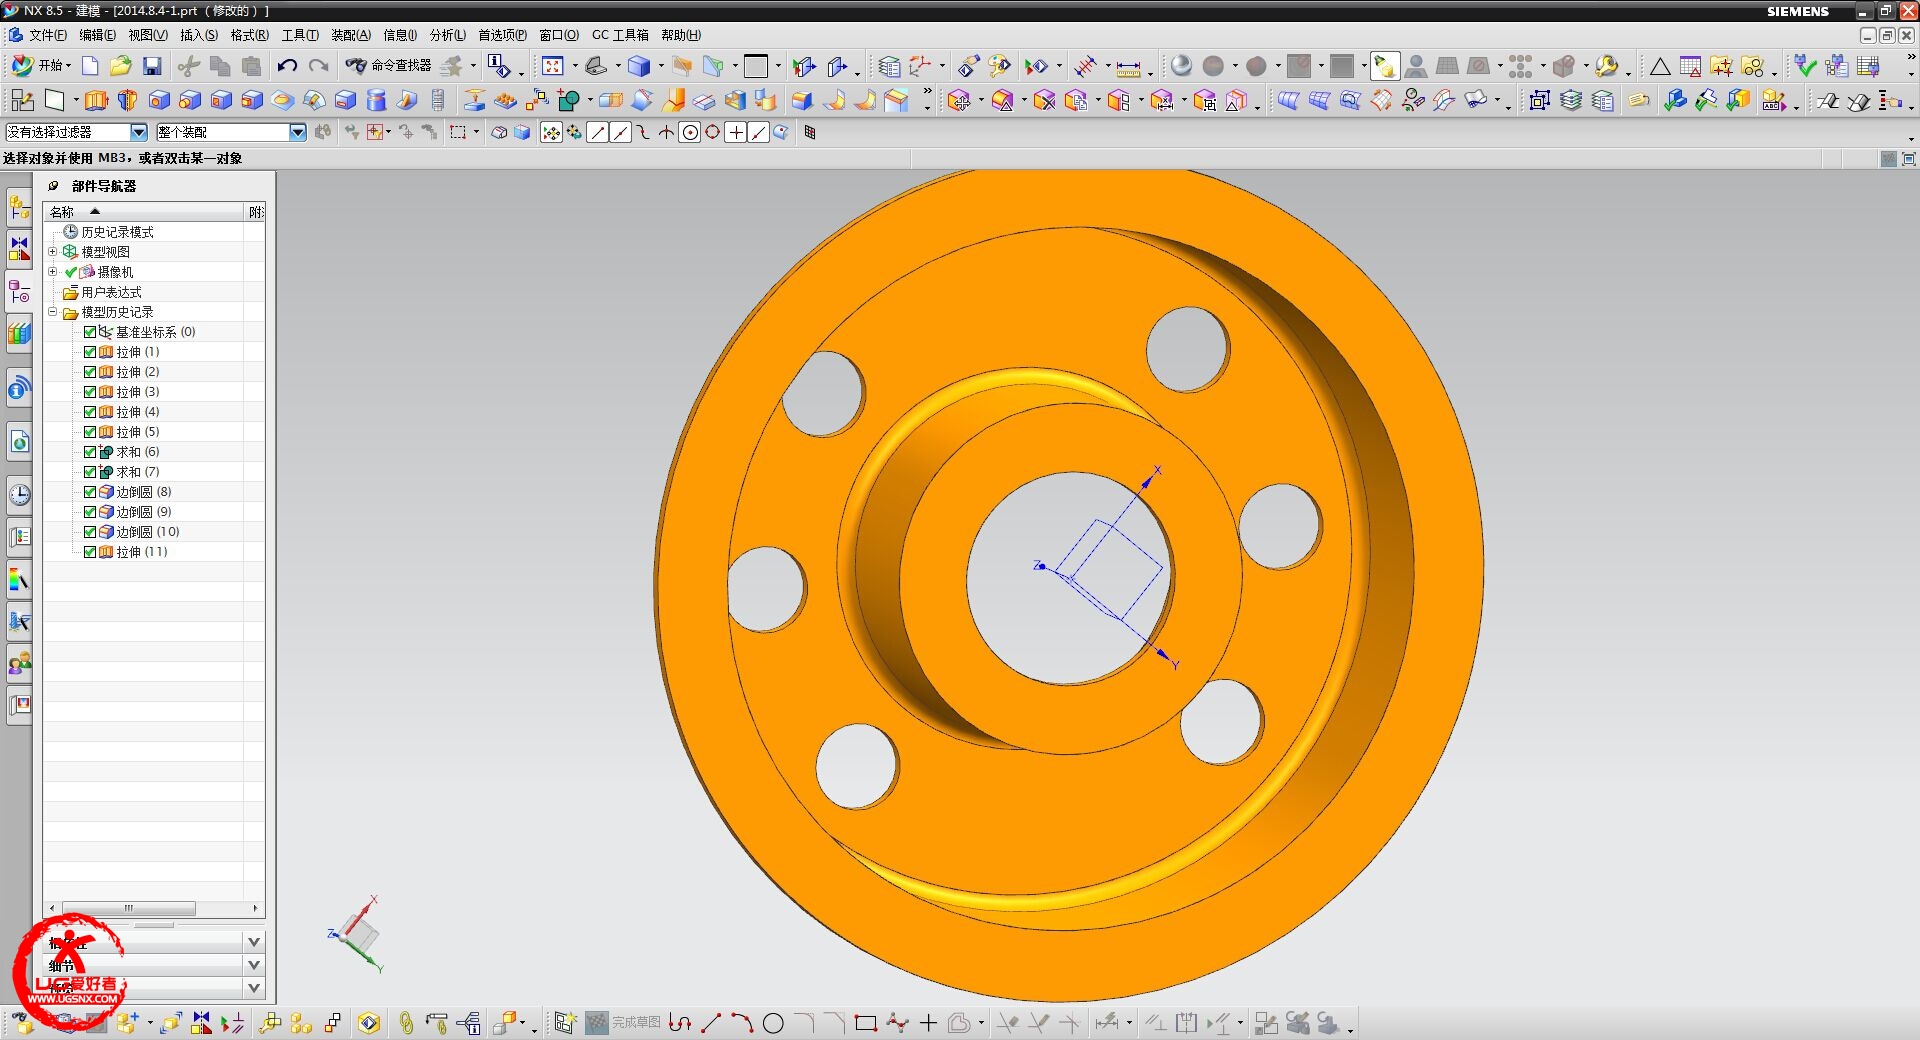
Task: Click the Profile curve tool in bottom toolbar
Action: [x=680, y=1023]
